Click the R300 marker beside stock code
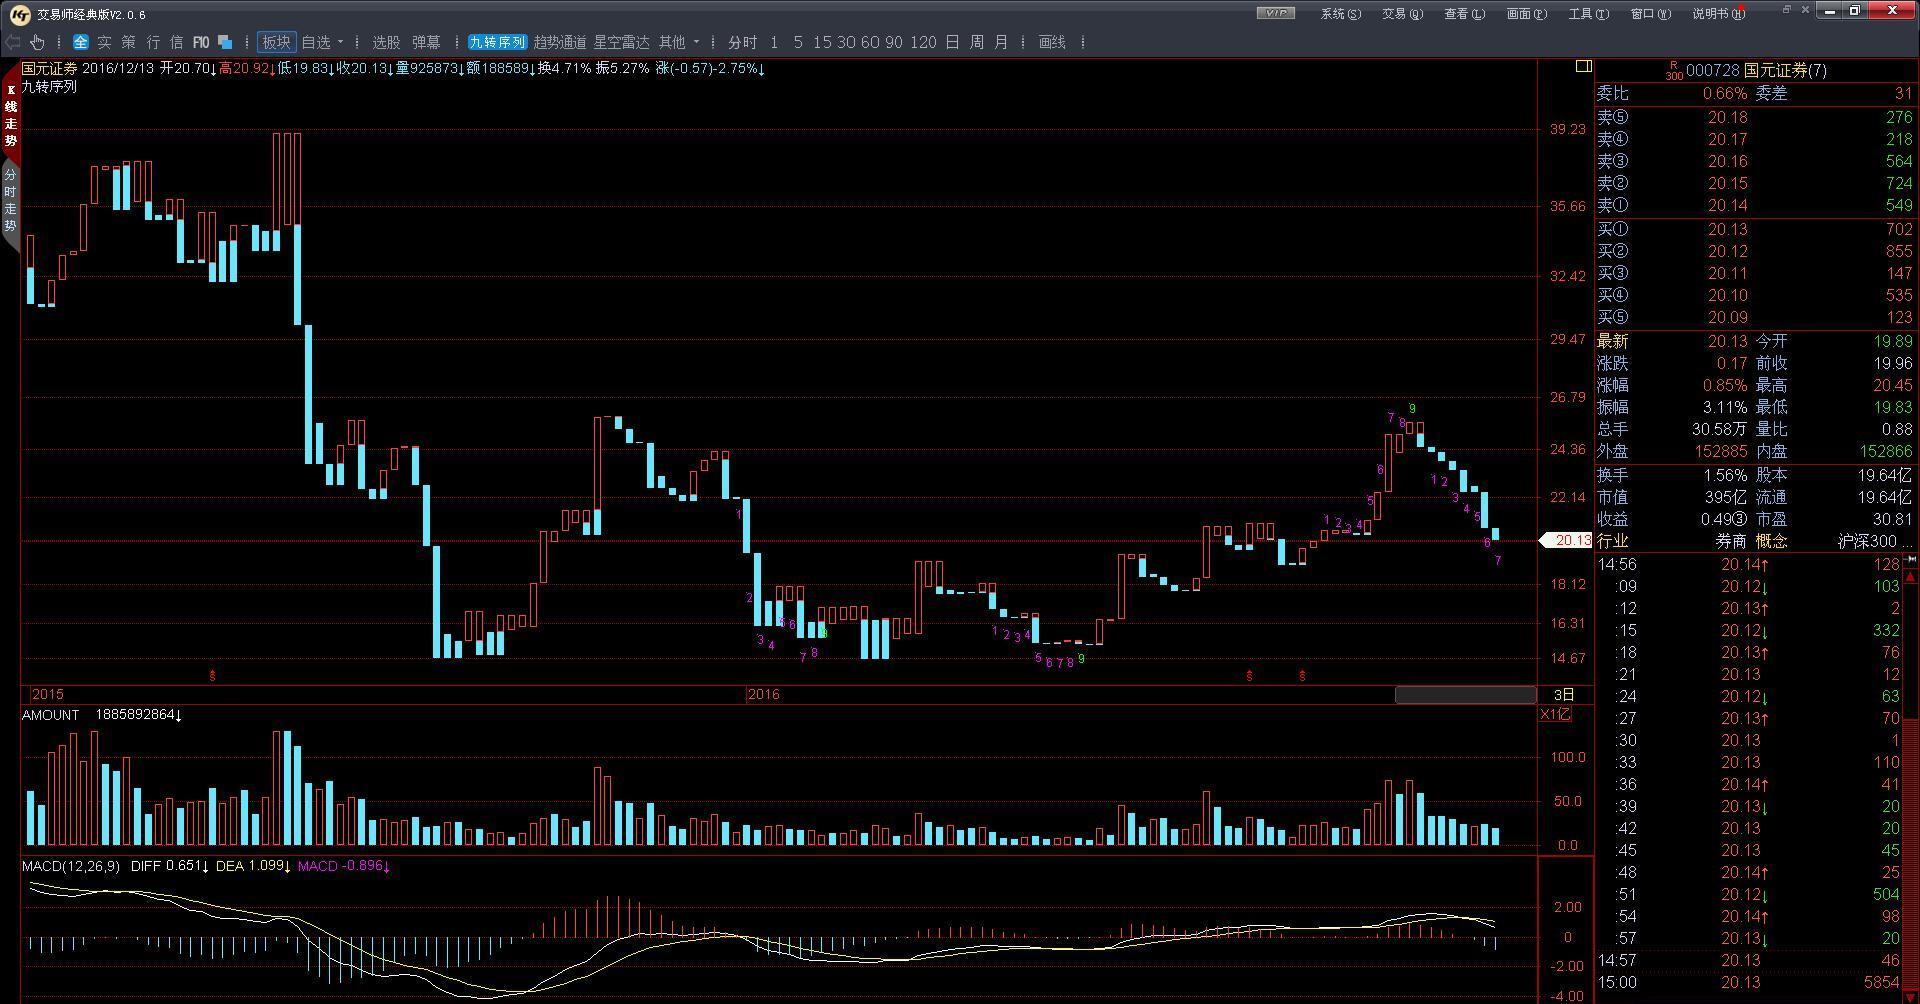The height and width of the screenshot is (1004, 1920). pyautogui.click(x=1674, y=70)
